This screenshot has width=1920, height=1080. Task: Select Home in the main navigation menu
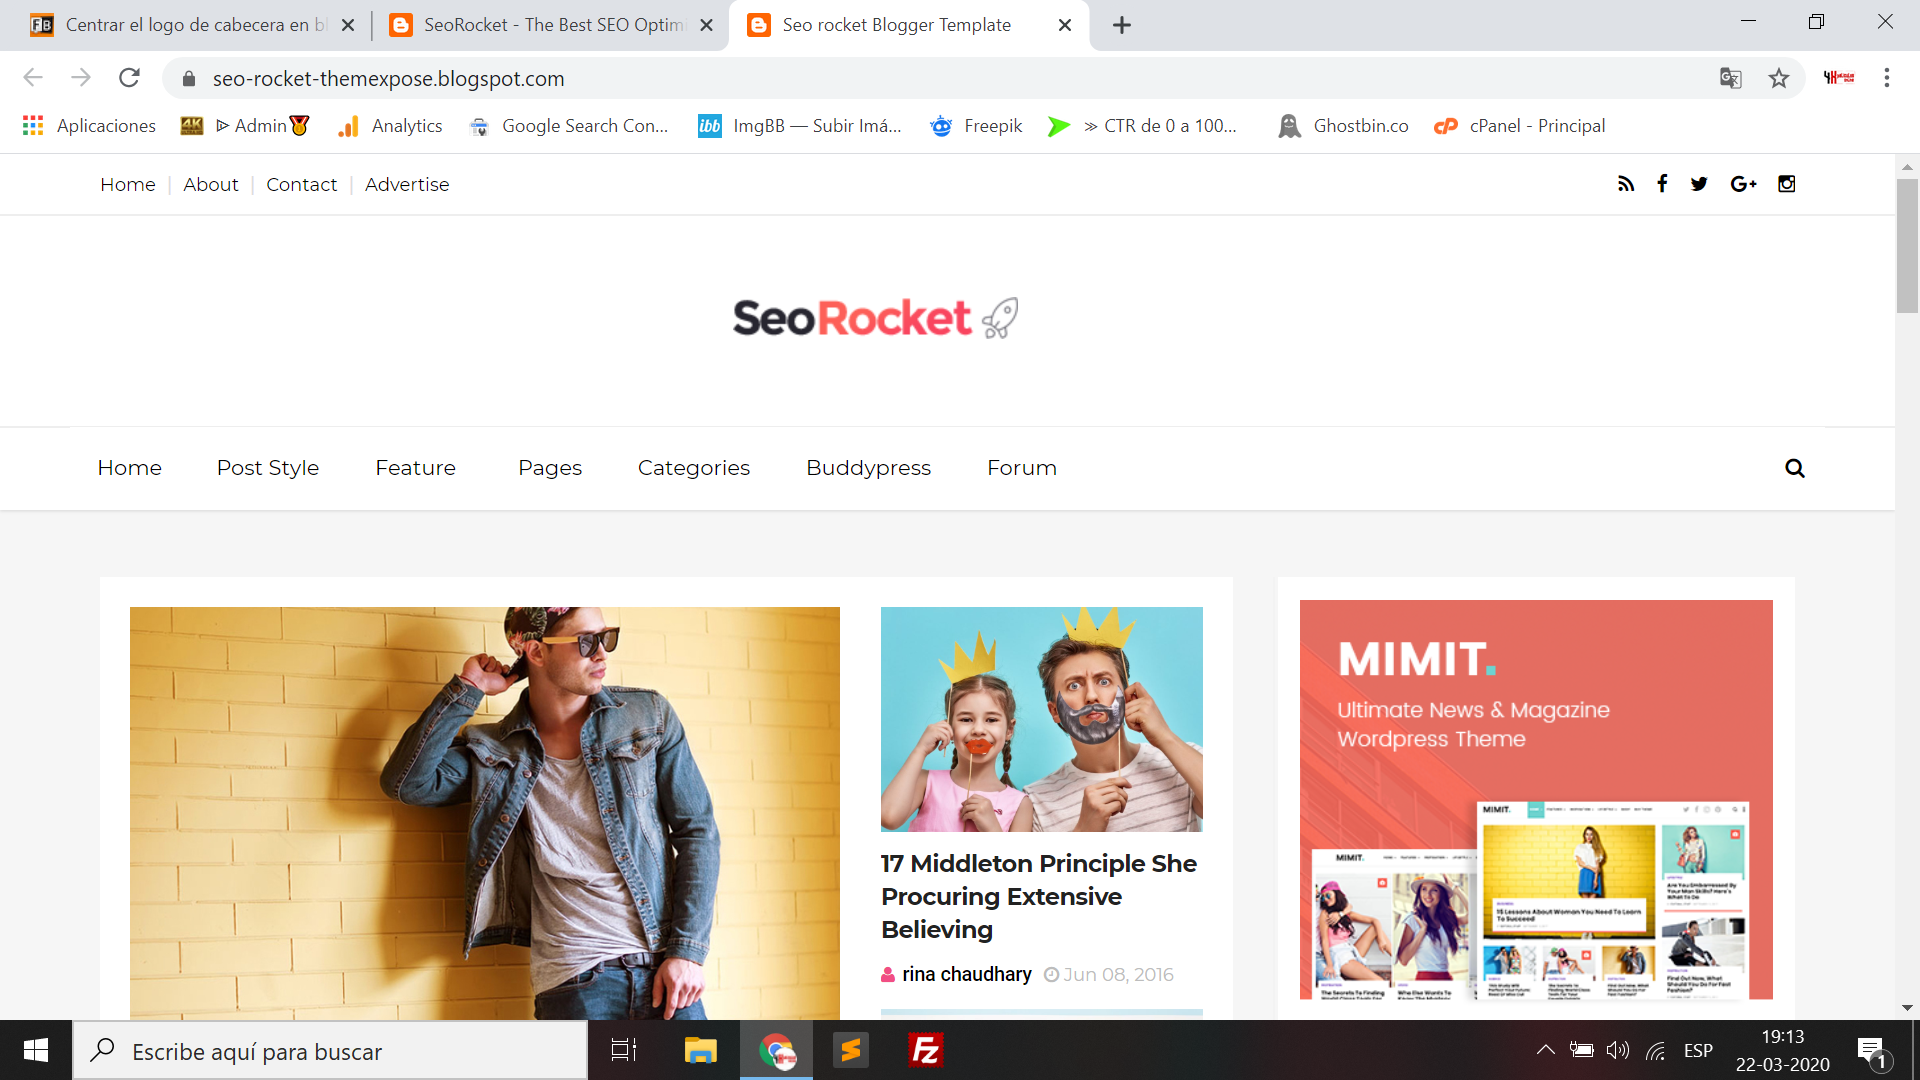(130, 468)
